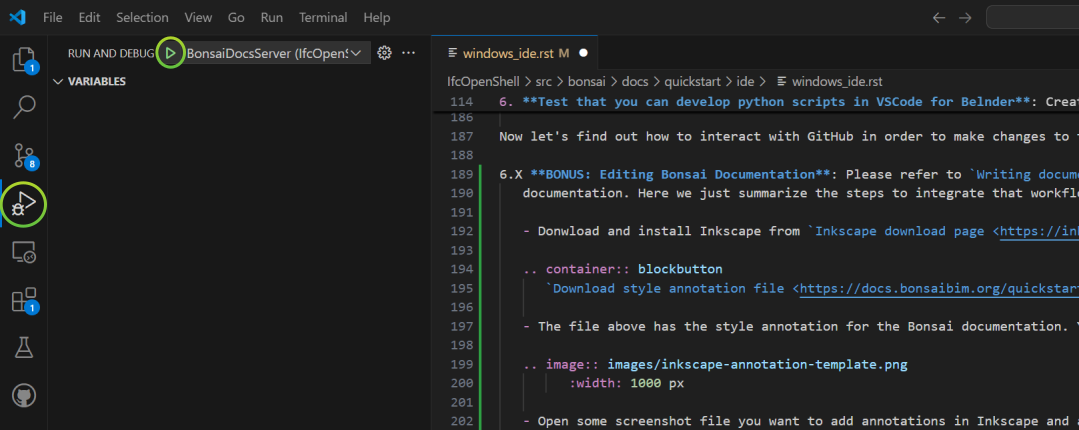Open the Extensions view icon
Screen dimensions: 1079x430
click(x=24, y=301)
